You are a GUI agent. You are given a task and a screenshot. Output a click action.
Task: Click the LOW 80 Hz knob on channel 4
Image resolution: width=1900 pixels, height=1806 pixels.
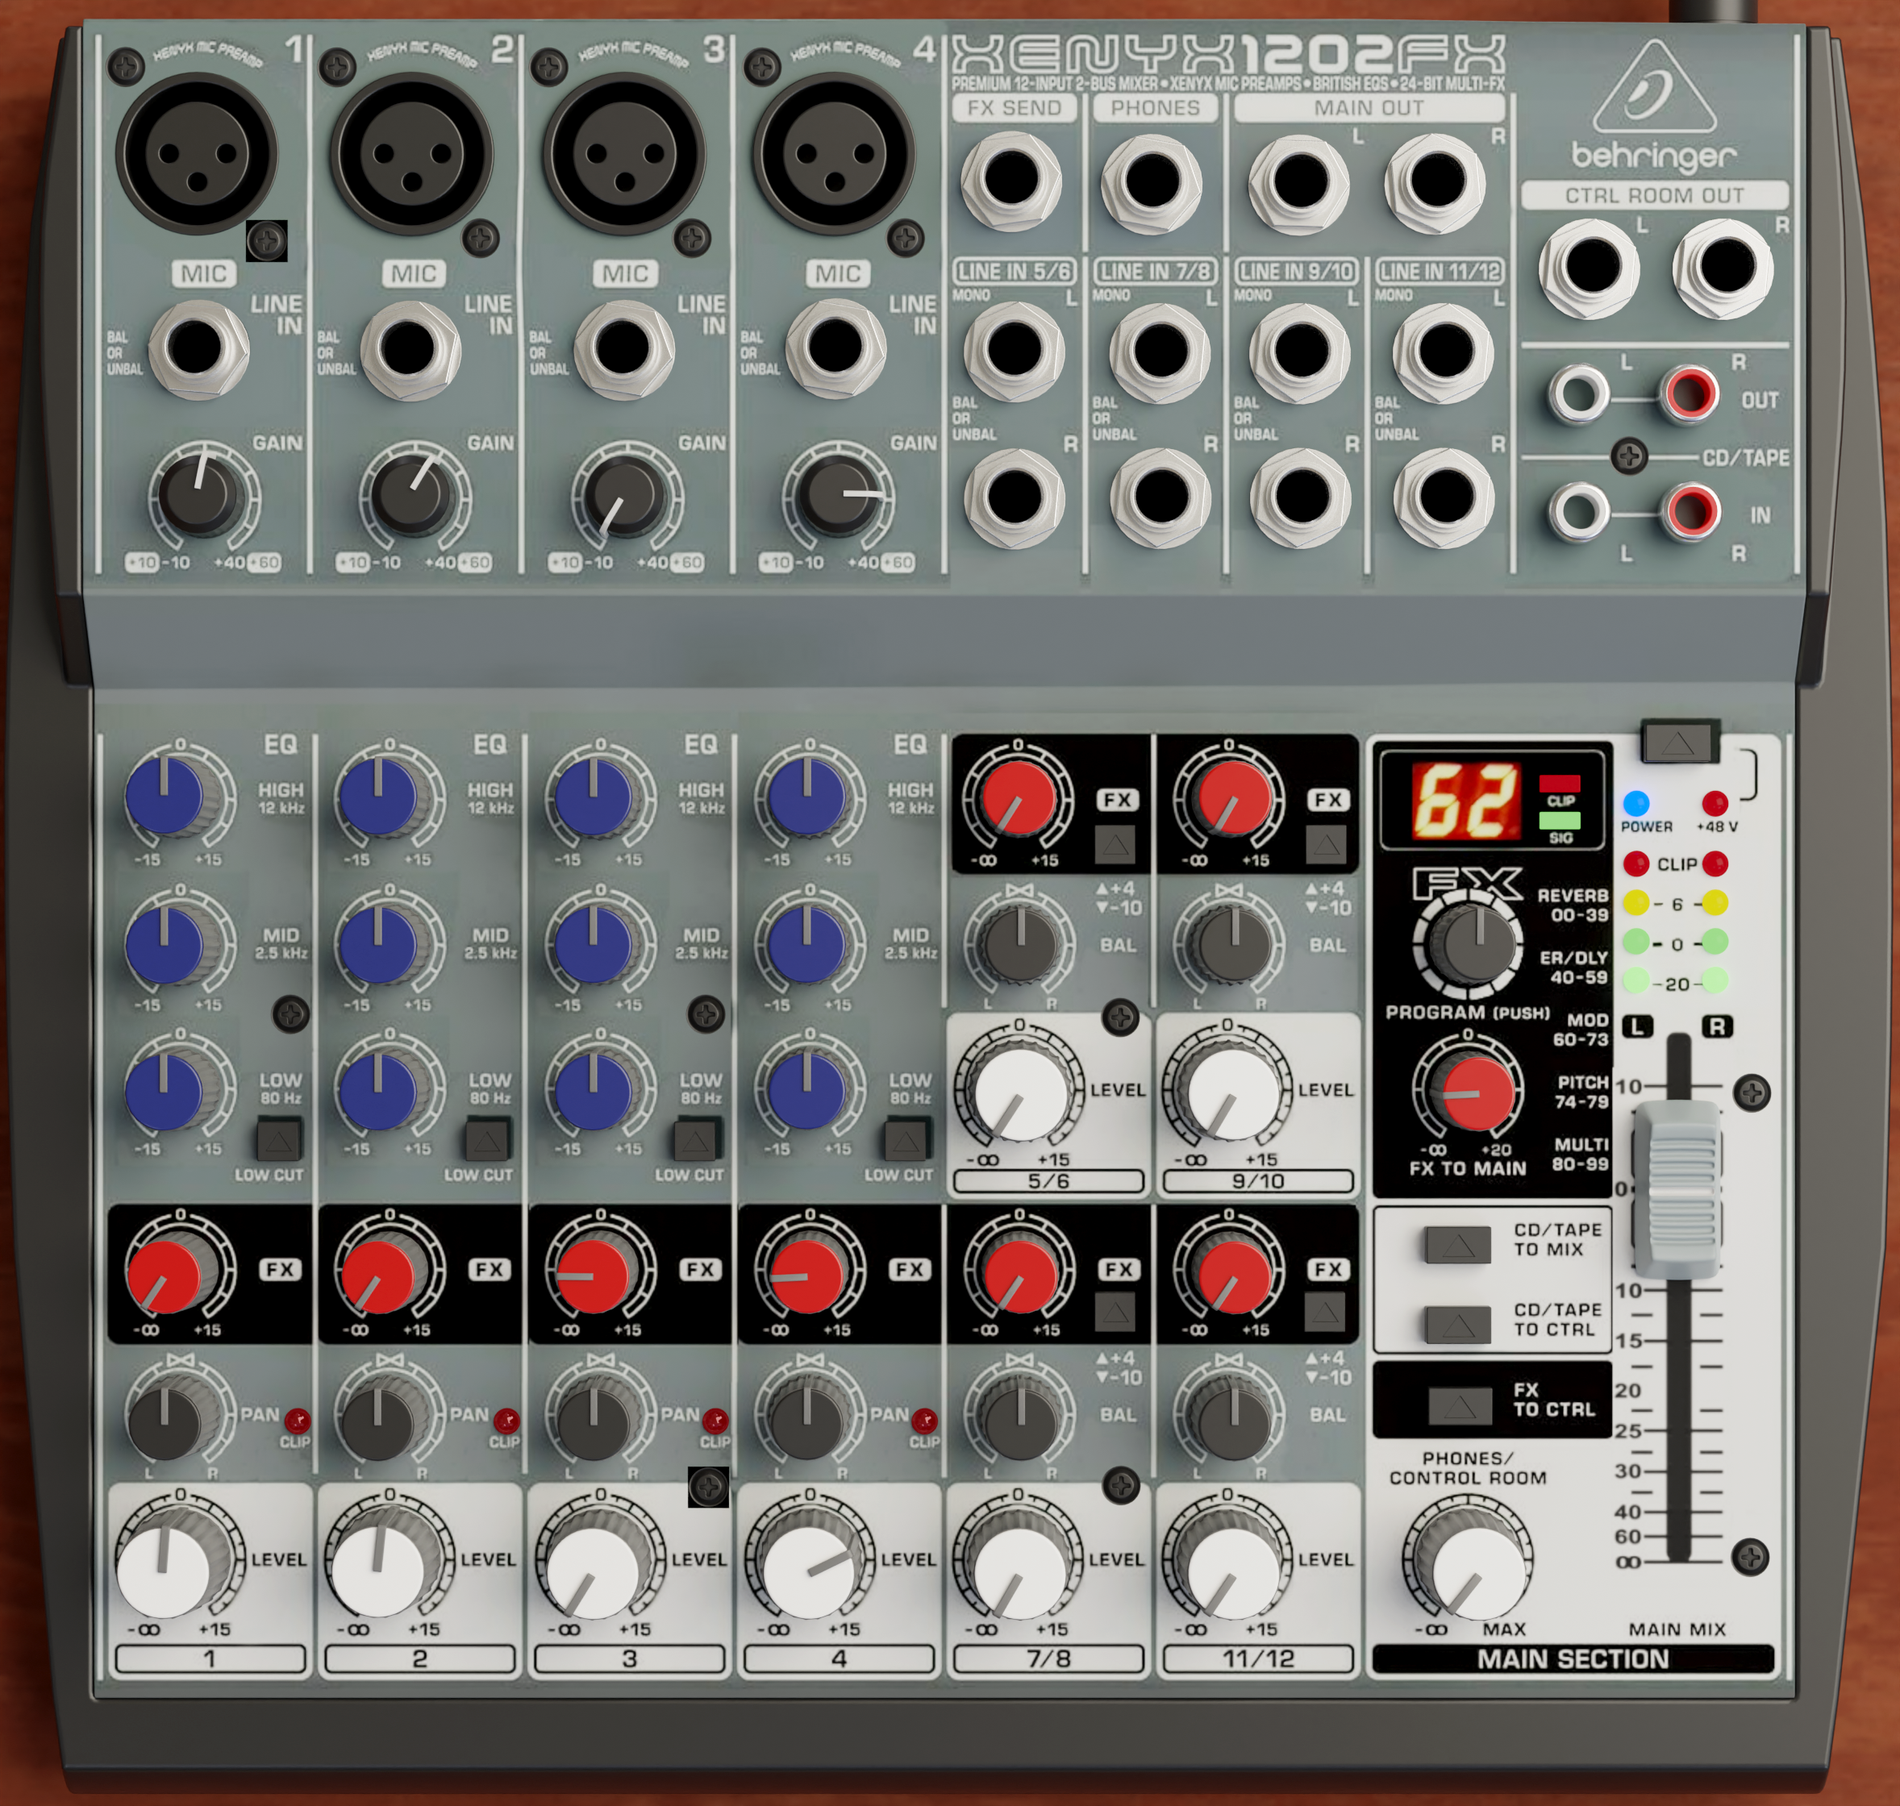(x=806, y=1090)
